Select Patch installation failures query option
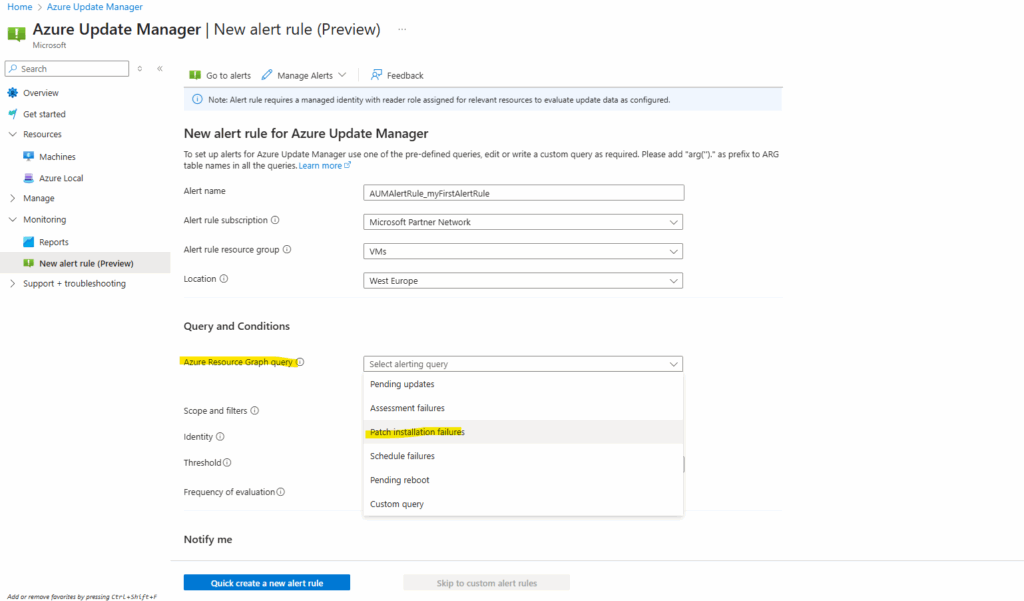The width and height of the screenshot is (1024, 601). click(x=523, y=432)
